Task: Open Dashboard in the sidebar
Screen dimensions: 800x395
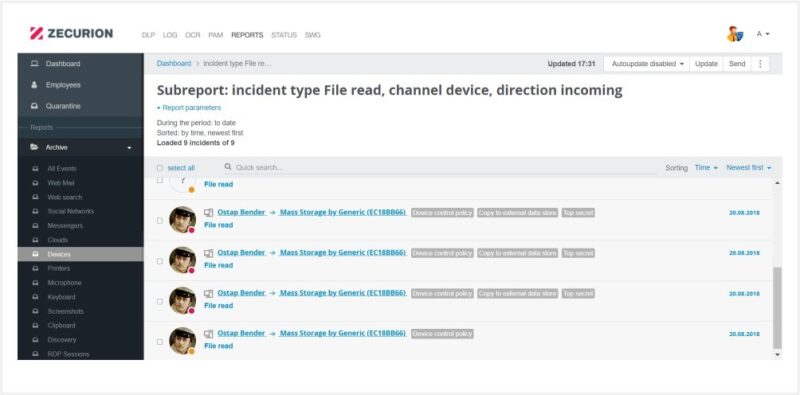Action: [x=81, y=64]
